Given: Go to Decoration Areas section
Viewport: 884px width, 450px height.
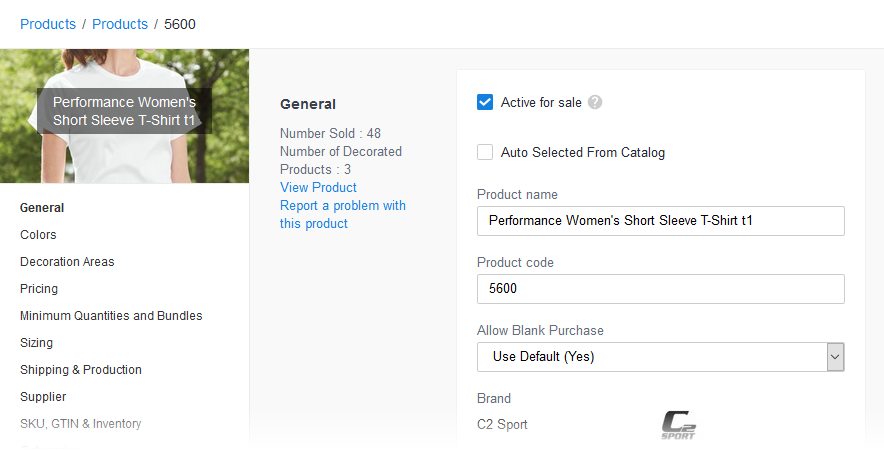Looking at the screenshot, I should pos(67,262).
